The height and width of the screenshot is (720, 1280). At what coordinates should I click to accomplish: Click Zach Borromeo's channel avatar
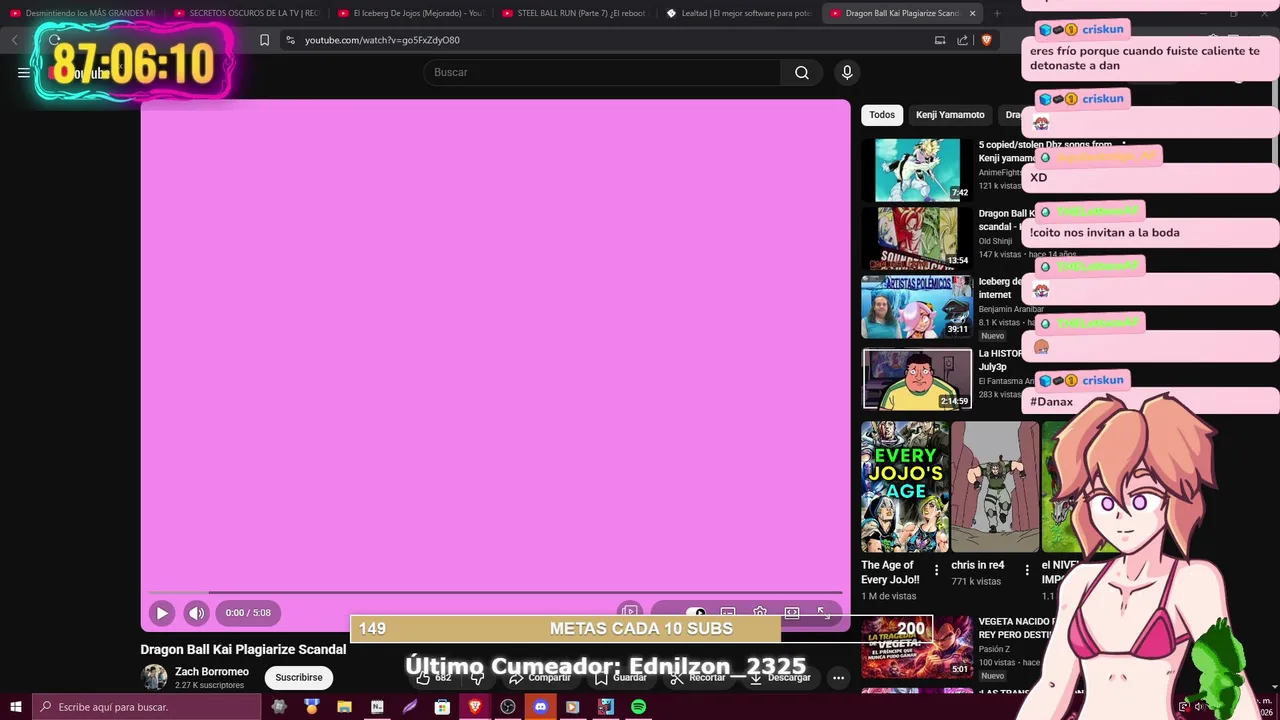(154, 677)
